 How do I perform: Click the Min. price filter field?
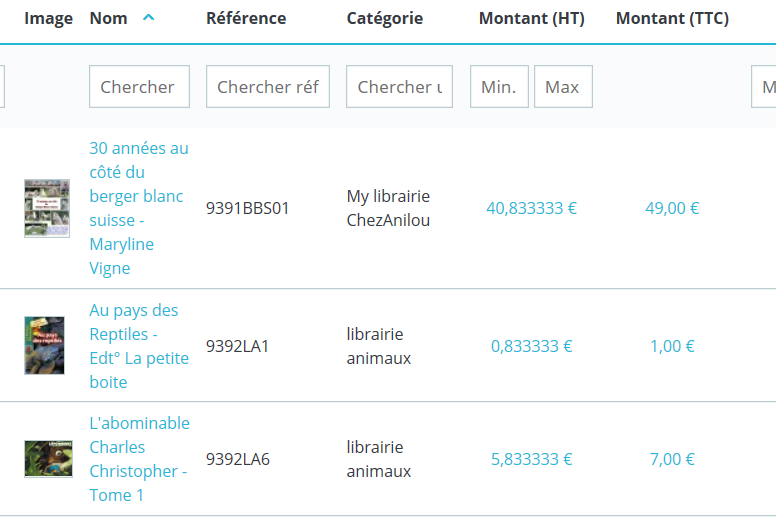point(499,87)
